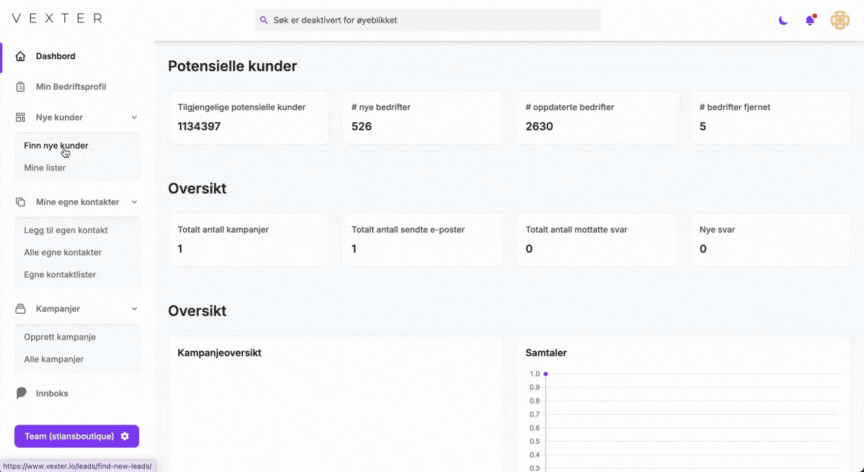Click the Totalt antall sendte e-poster card
The width and height of the screenshot is (864, 472).
tap(422, 240)
